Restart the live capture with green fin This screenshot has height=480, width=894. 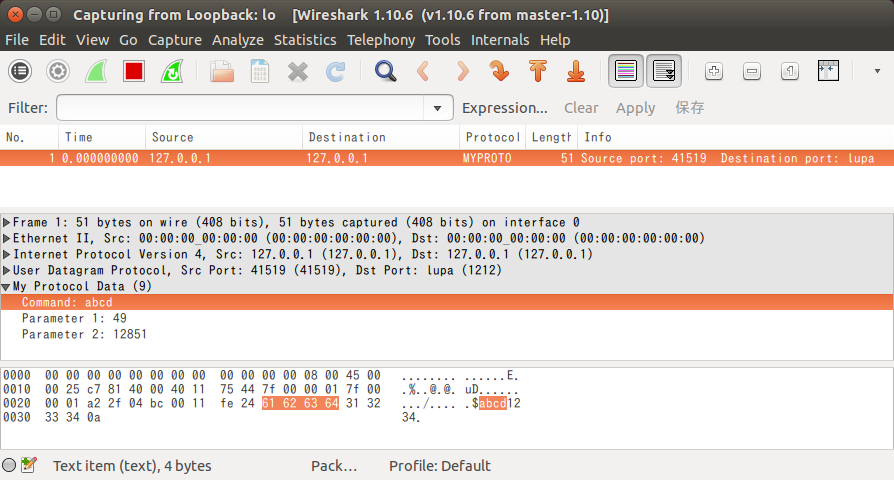tap(172, 71)
